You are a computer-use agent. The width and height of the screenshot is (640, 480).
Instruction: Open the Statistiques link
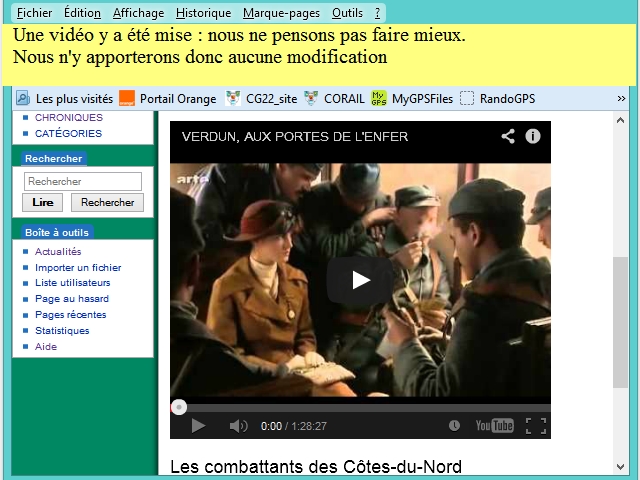point(62,331)
